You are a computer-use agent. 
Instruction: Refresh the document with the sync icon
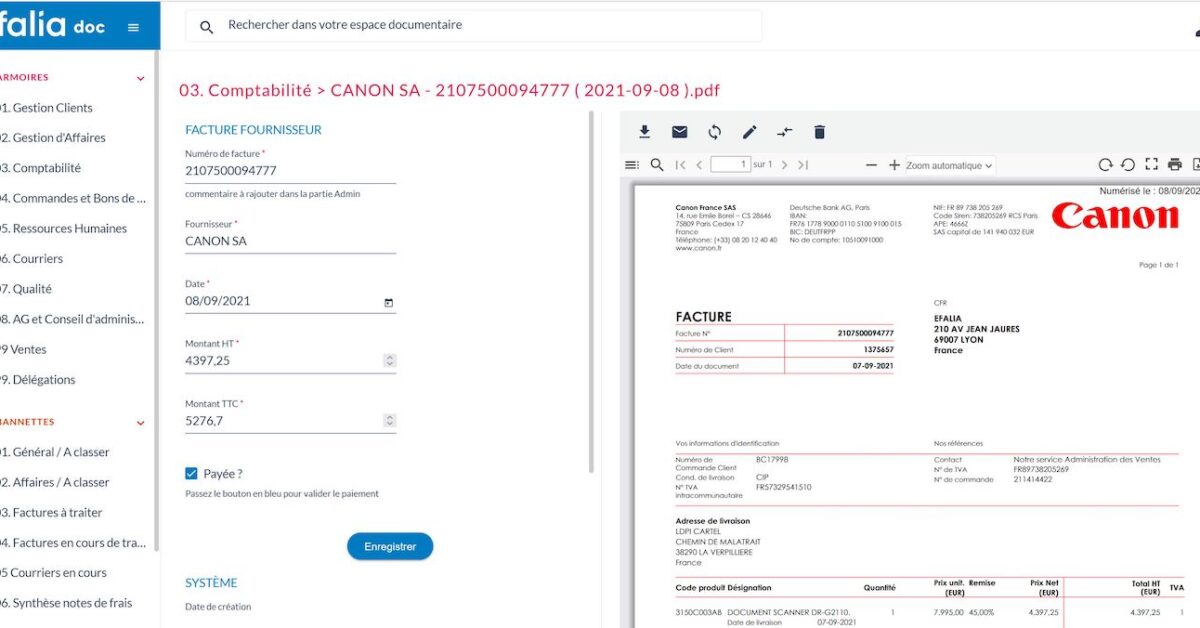click(714, 131)
